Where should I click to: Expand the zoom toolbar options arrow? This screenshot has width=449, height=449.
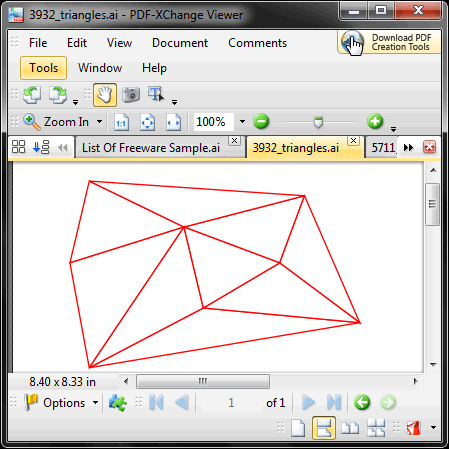coord(393,129)
